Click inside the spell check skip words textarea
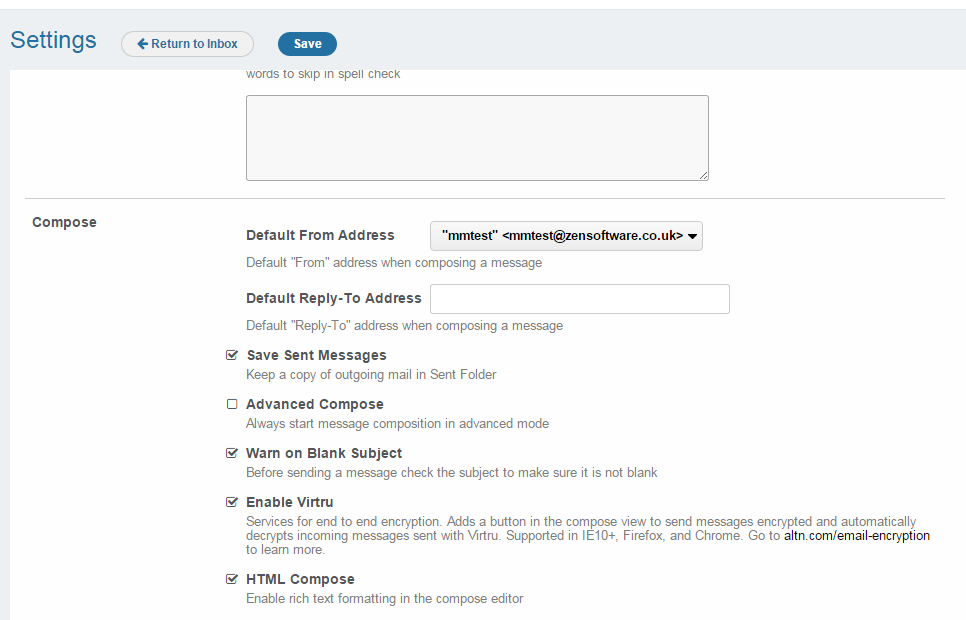The height and width of the screenshot is (620, 966). point(477,138)
